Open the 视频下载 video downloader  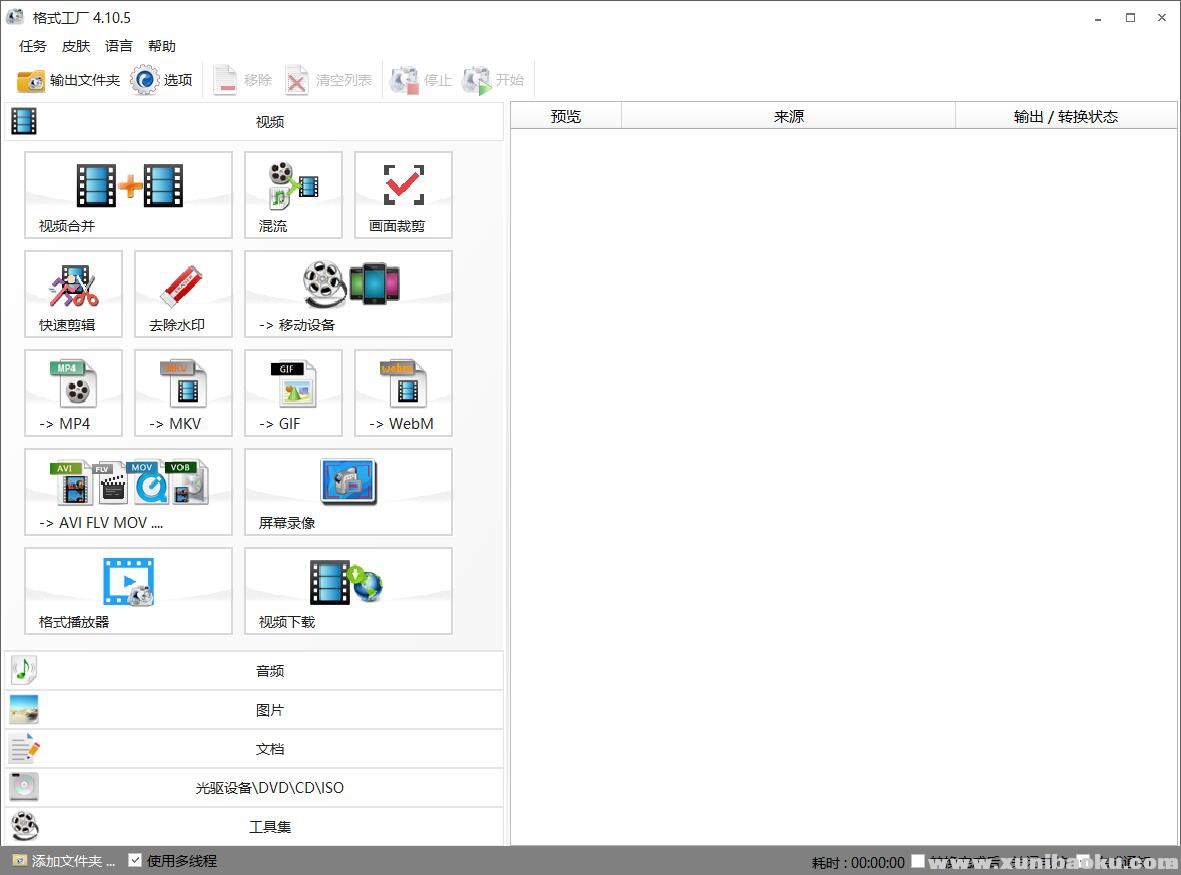348,590
